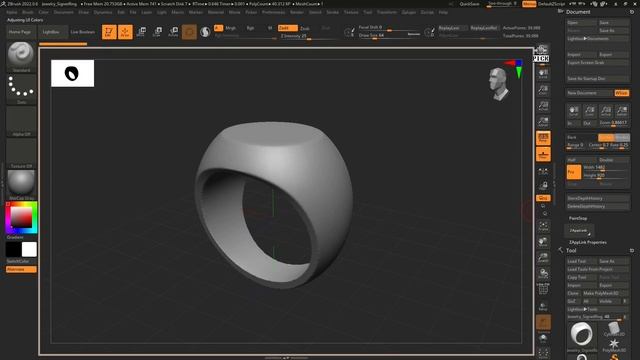Click the Home Page button
This screenshot has width=640, height=360.
(x=20, y=32)
